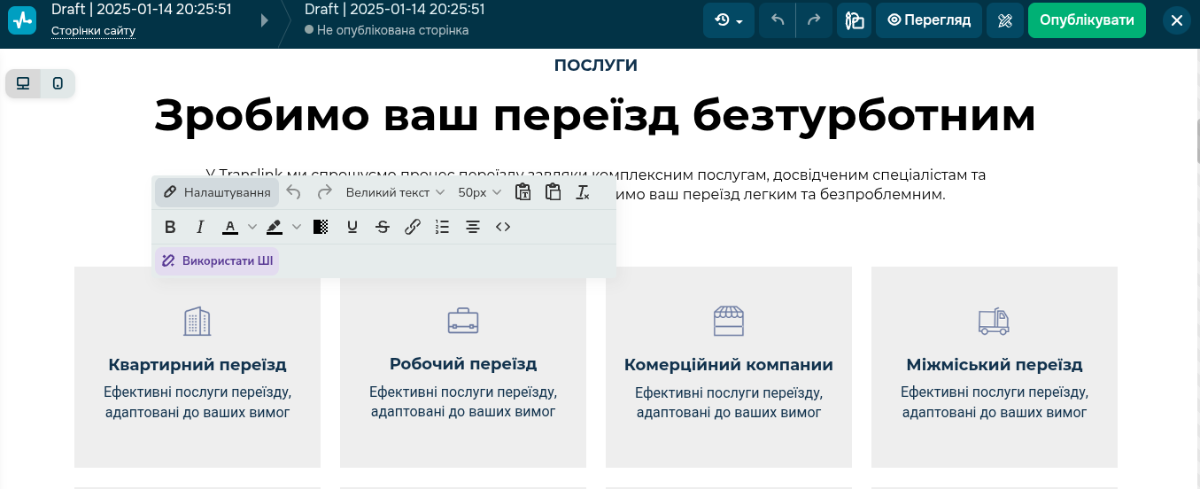This screenshot has height=489, width=1200.
Task: Select the Квартирний переїзд card title
Action: pos(197,364)
